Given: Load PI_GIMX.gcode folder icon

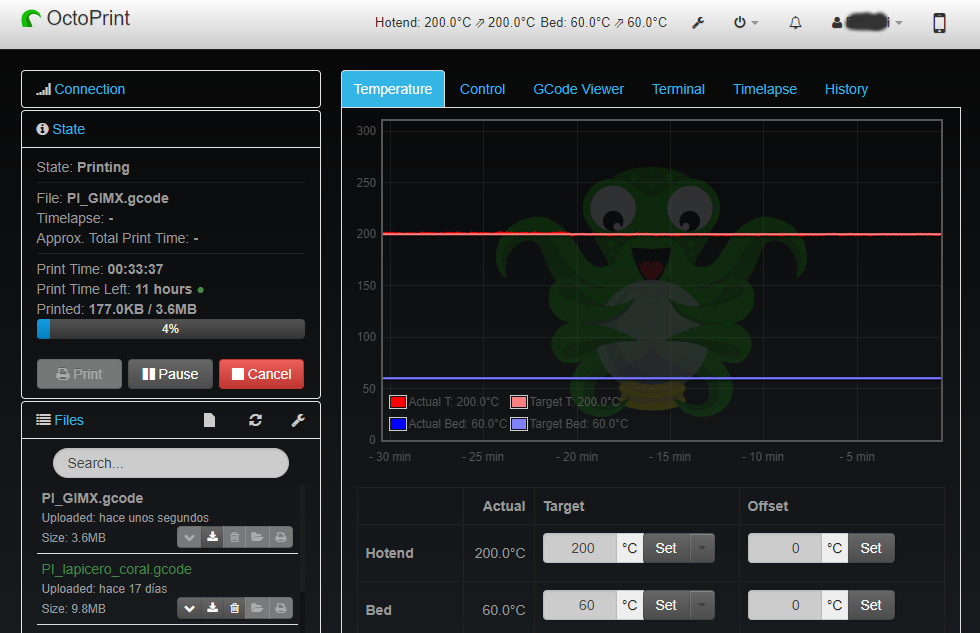Looking at the screenshot, I should coord(257,537).
